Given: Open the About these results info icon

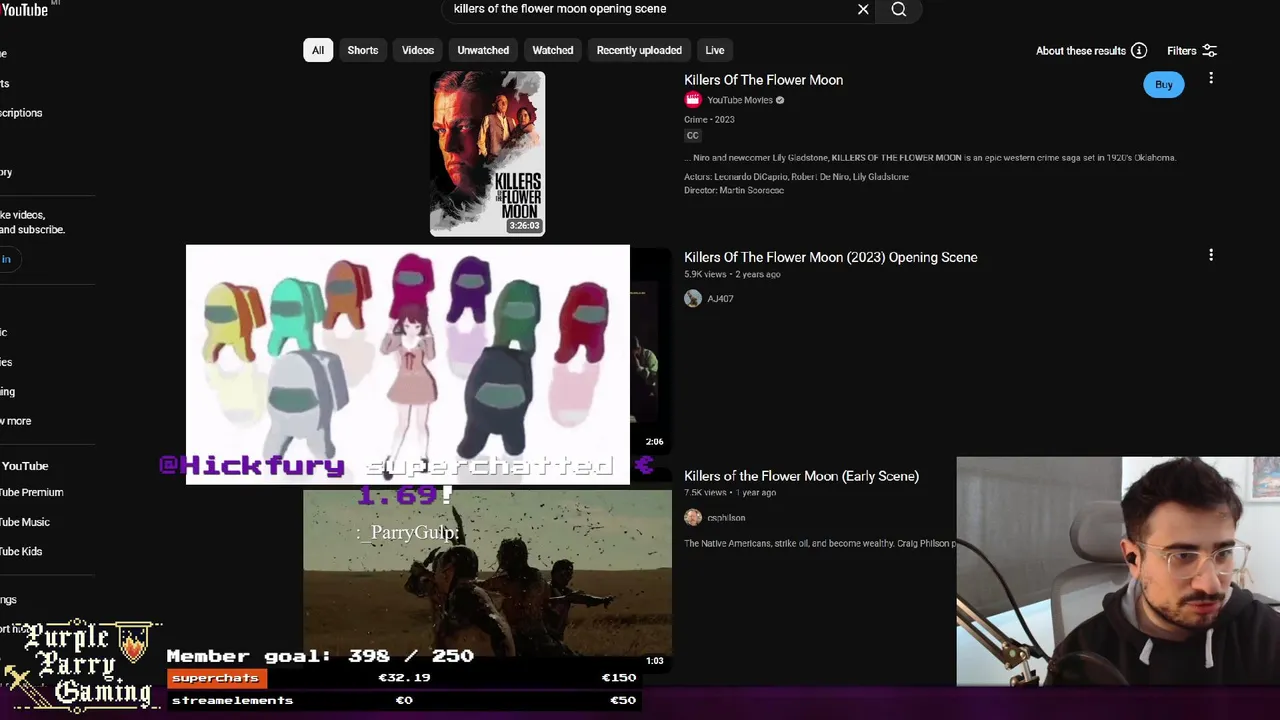Looking at the screenshot, I should [x=1139, y=51].
